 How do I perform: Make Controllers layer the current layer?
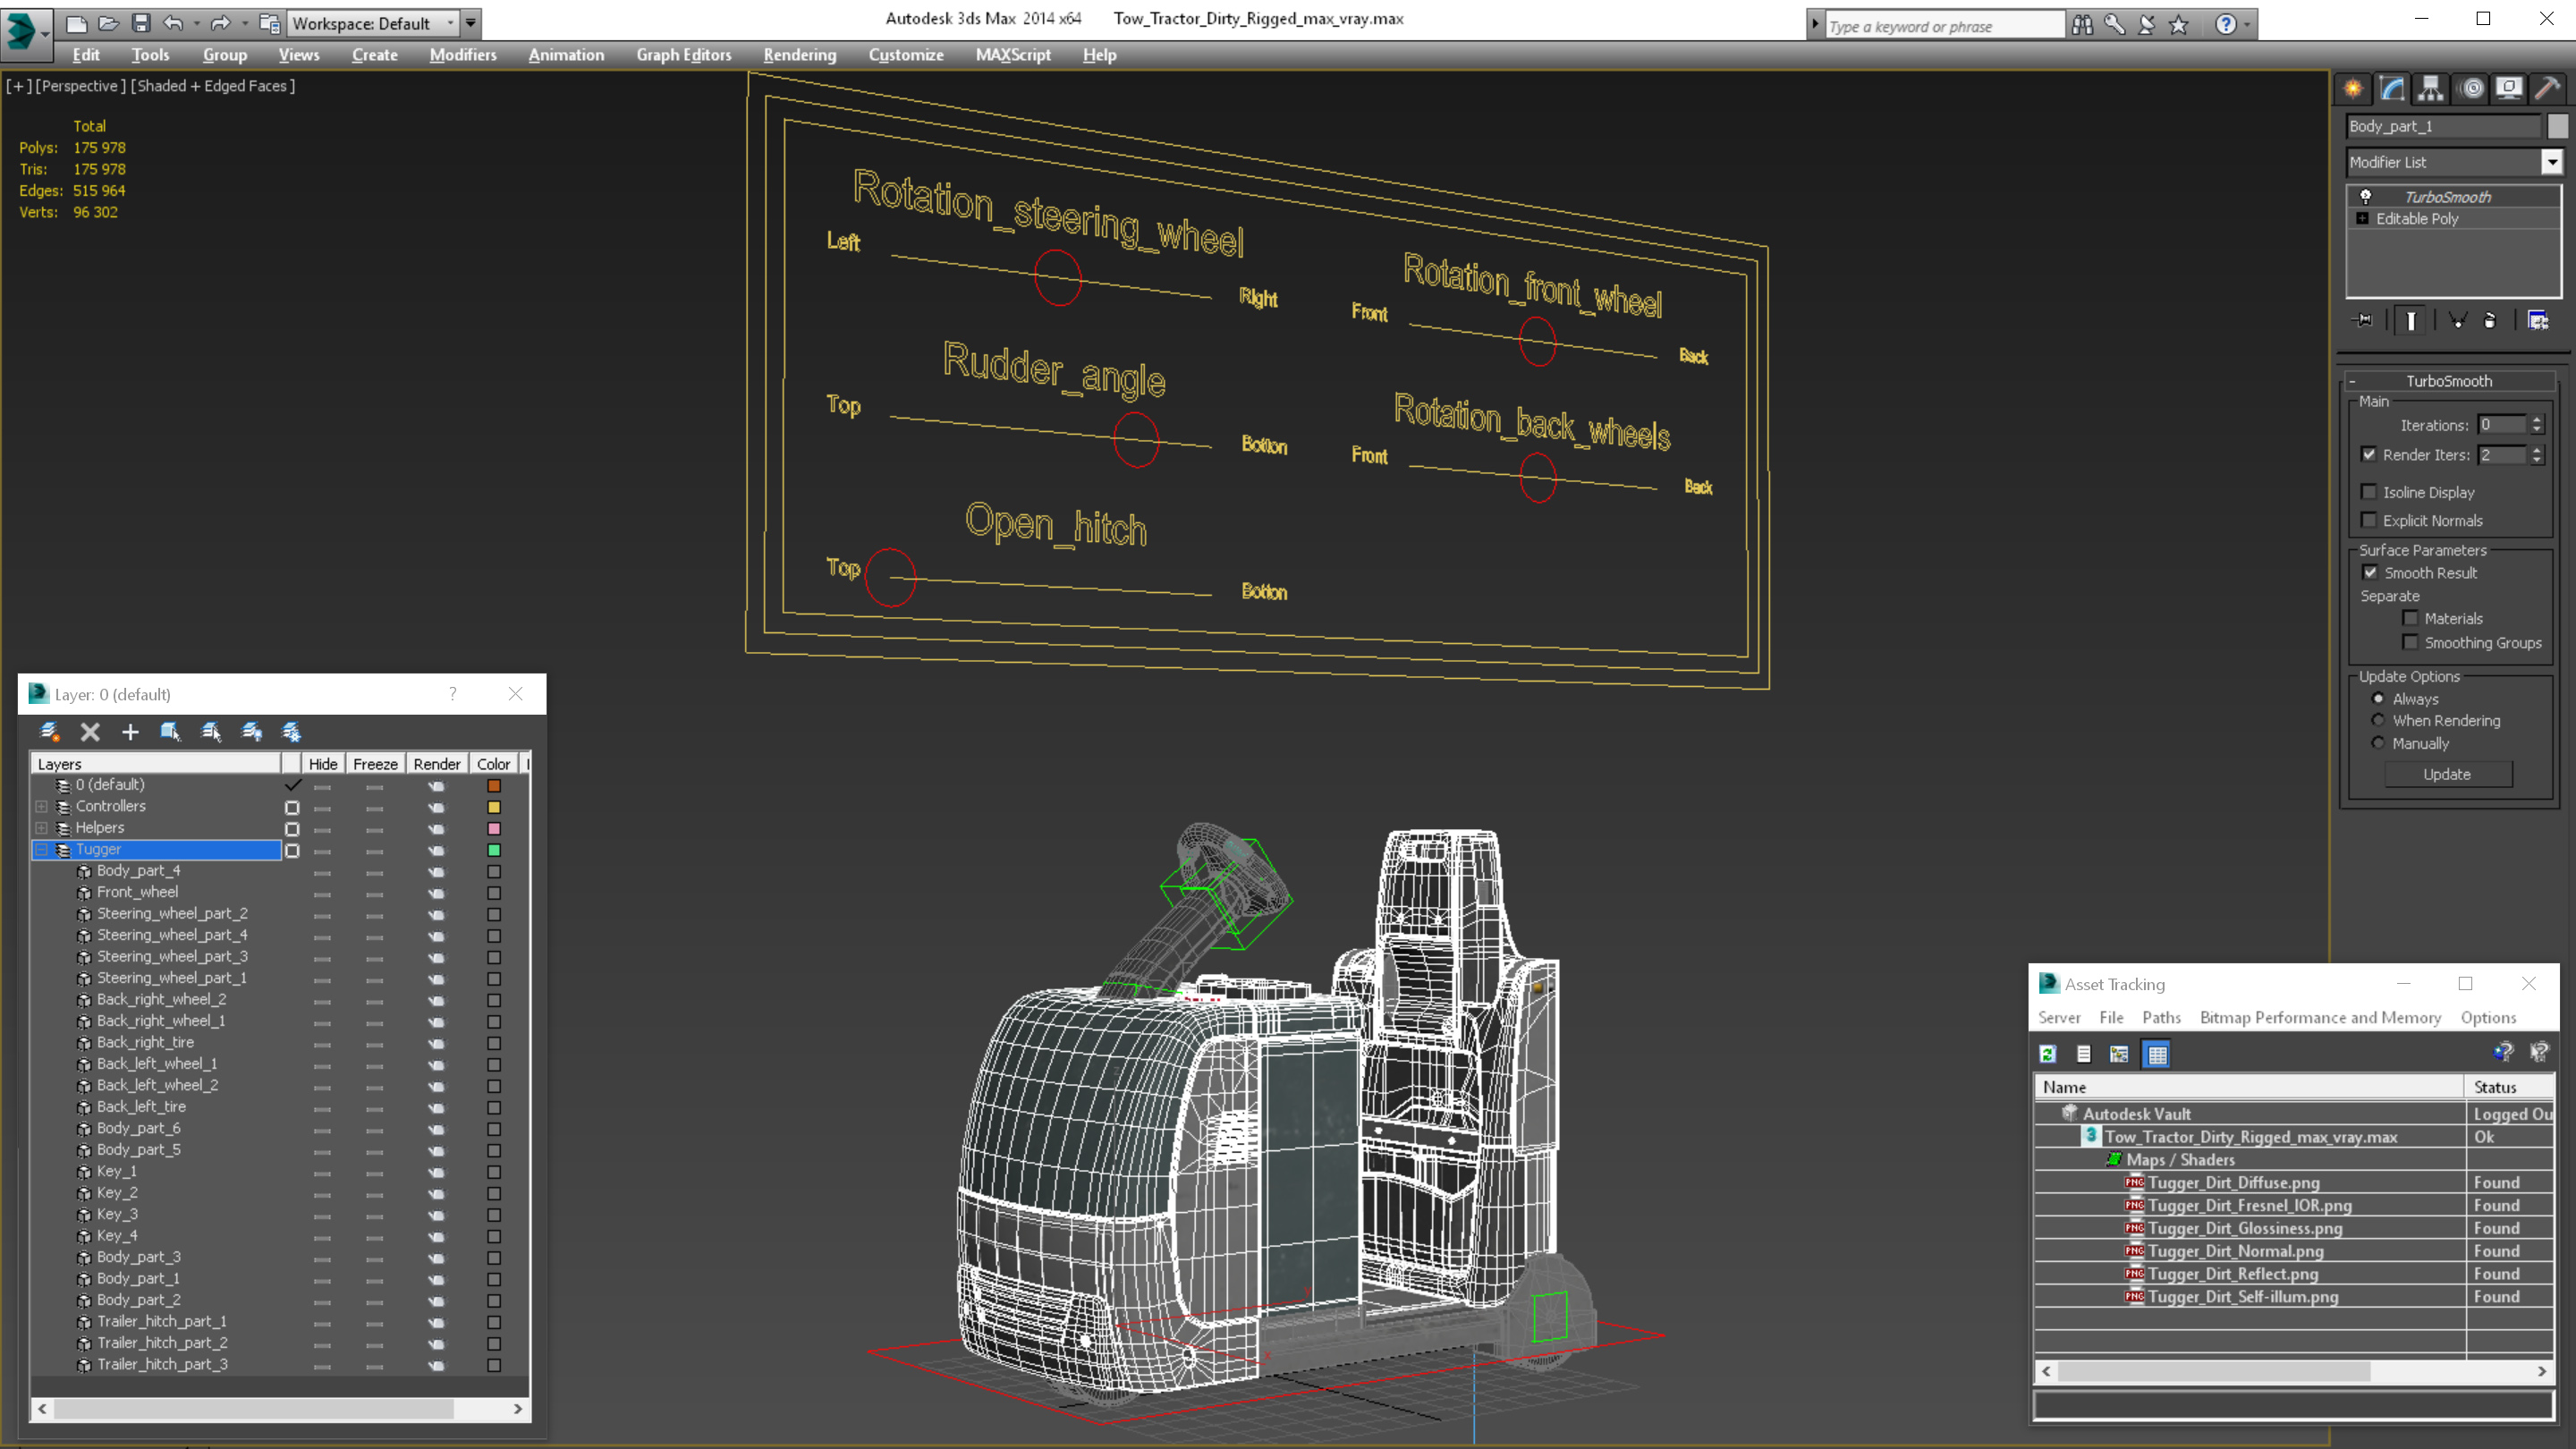[x=292, y=807]
